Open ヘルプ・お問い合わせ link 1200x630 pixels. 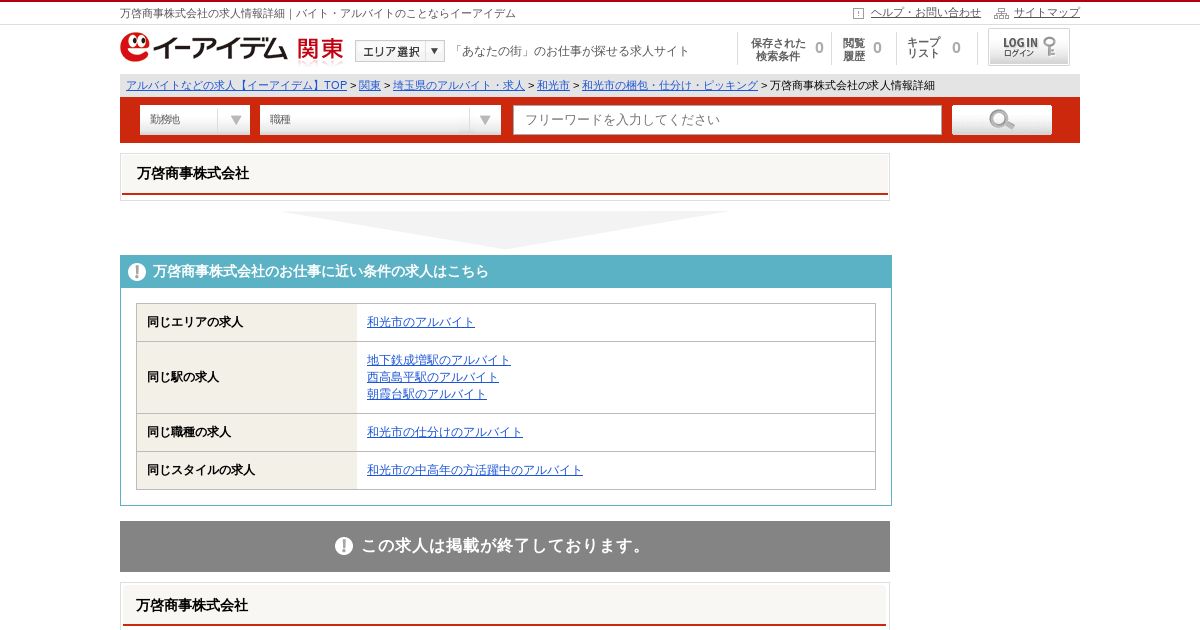coord(926,13)
